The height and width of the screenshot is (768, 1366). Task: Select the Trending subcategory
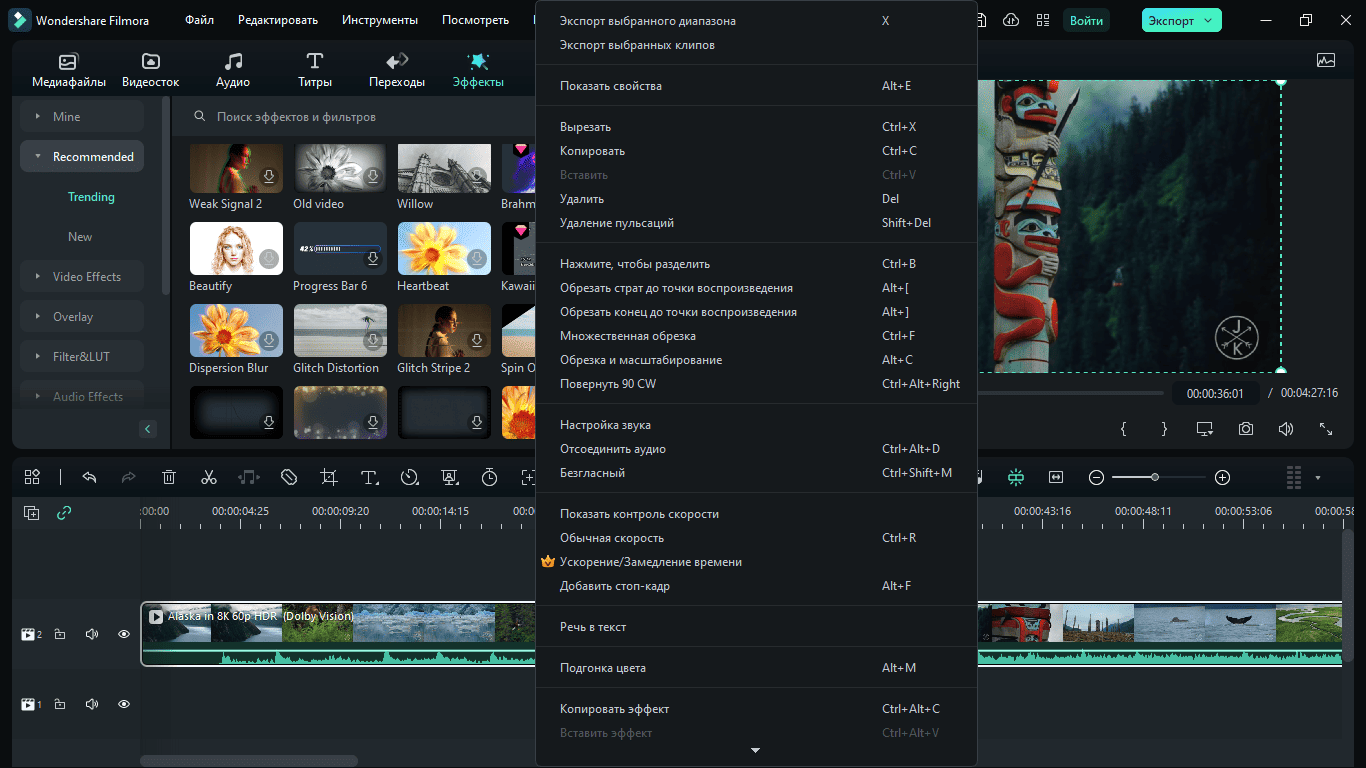pos(91,197)
